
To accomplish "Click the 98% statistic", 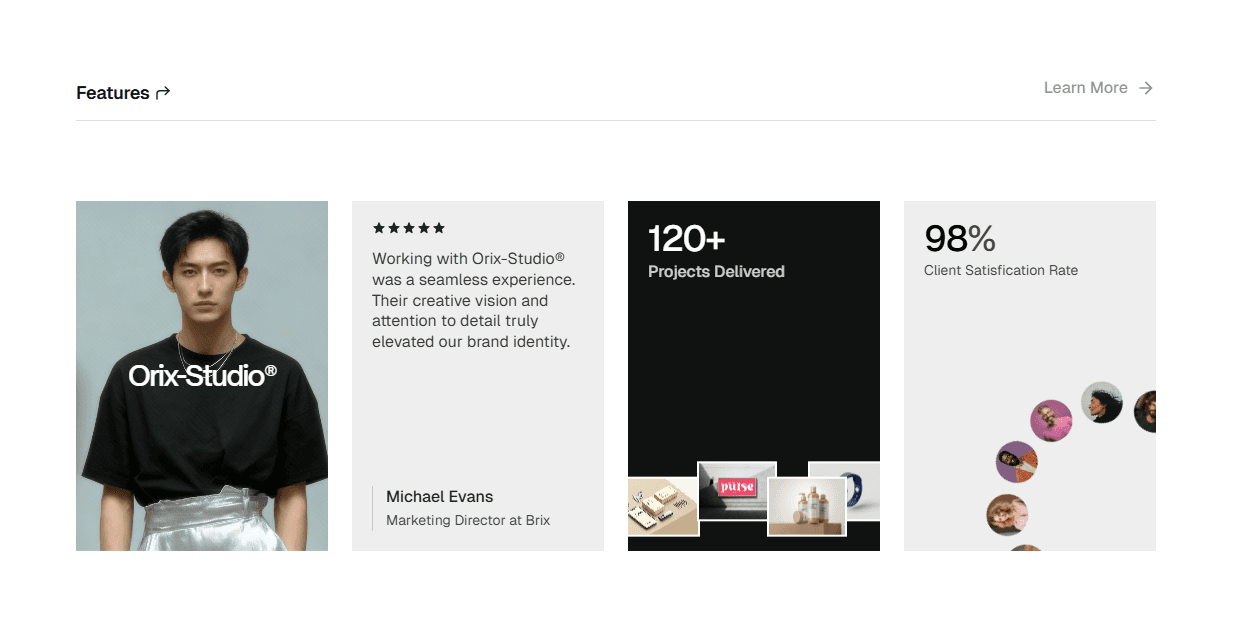I will coord(960,239).
